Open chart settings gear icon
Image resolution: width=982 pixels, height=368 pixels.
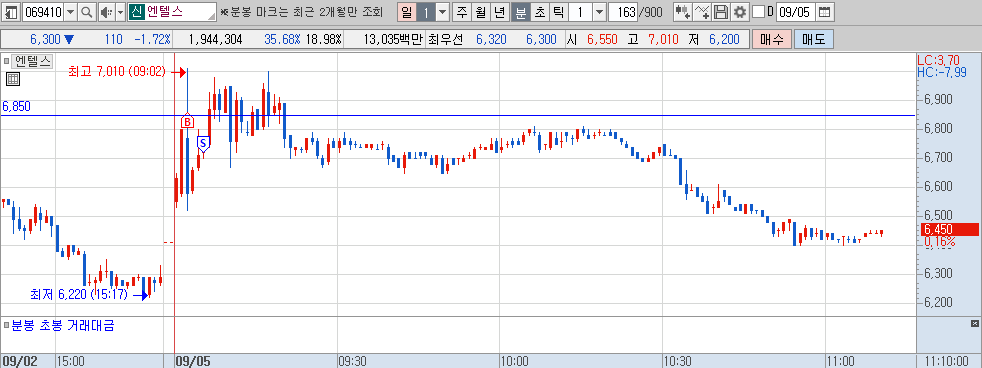tap(740, 12)
